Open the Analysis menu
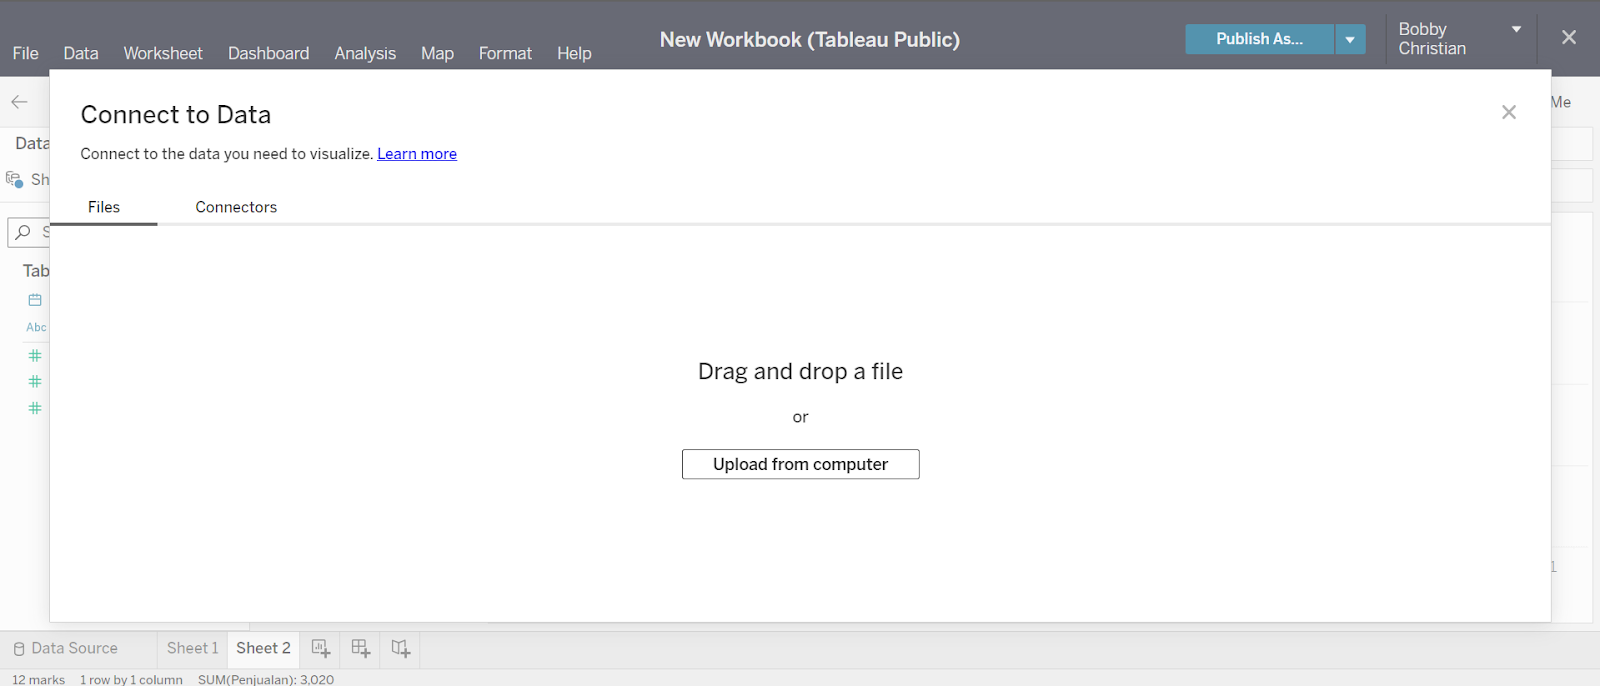 click(x=365, y=53)
